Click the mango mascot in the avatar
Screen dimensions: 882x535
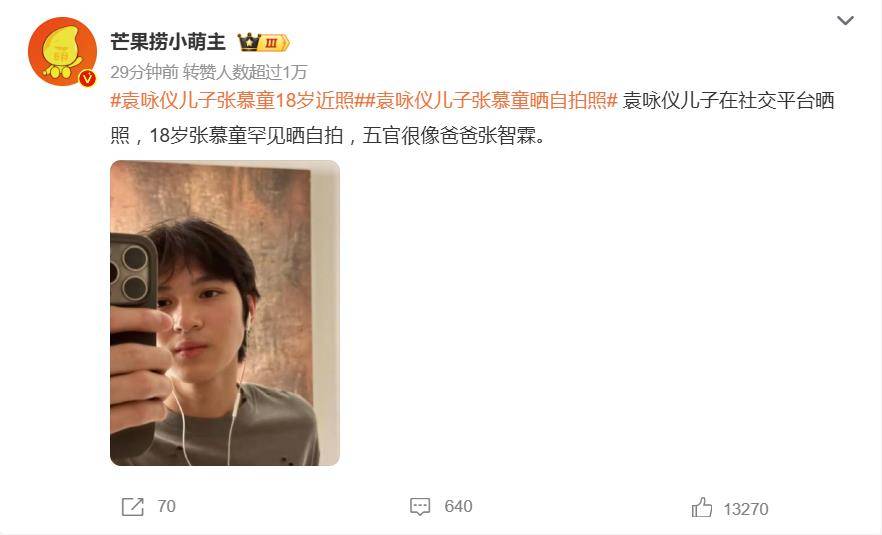[x=60, y=52]
